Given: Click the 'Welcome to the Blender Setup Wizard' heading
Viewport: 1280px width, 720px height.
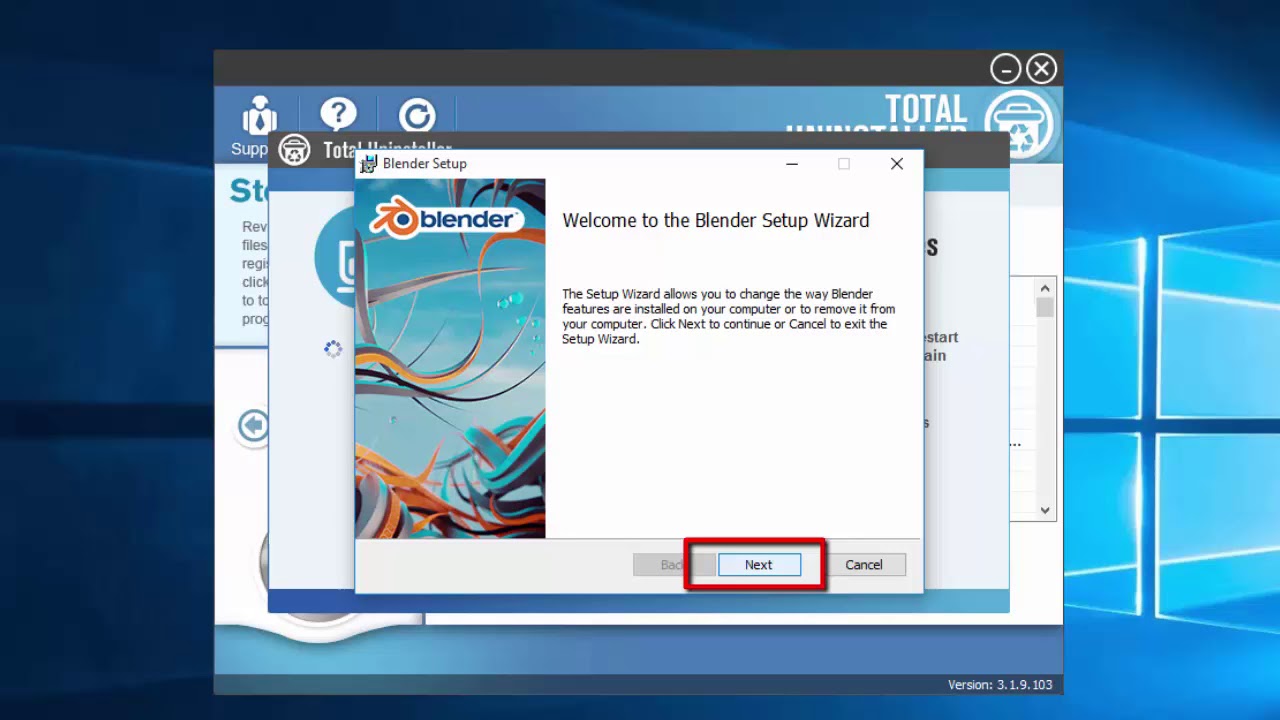Looking at the screenshot, I should coord(716,221).
